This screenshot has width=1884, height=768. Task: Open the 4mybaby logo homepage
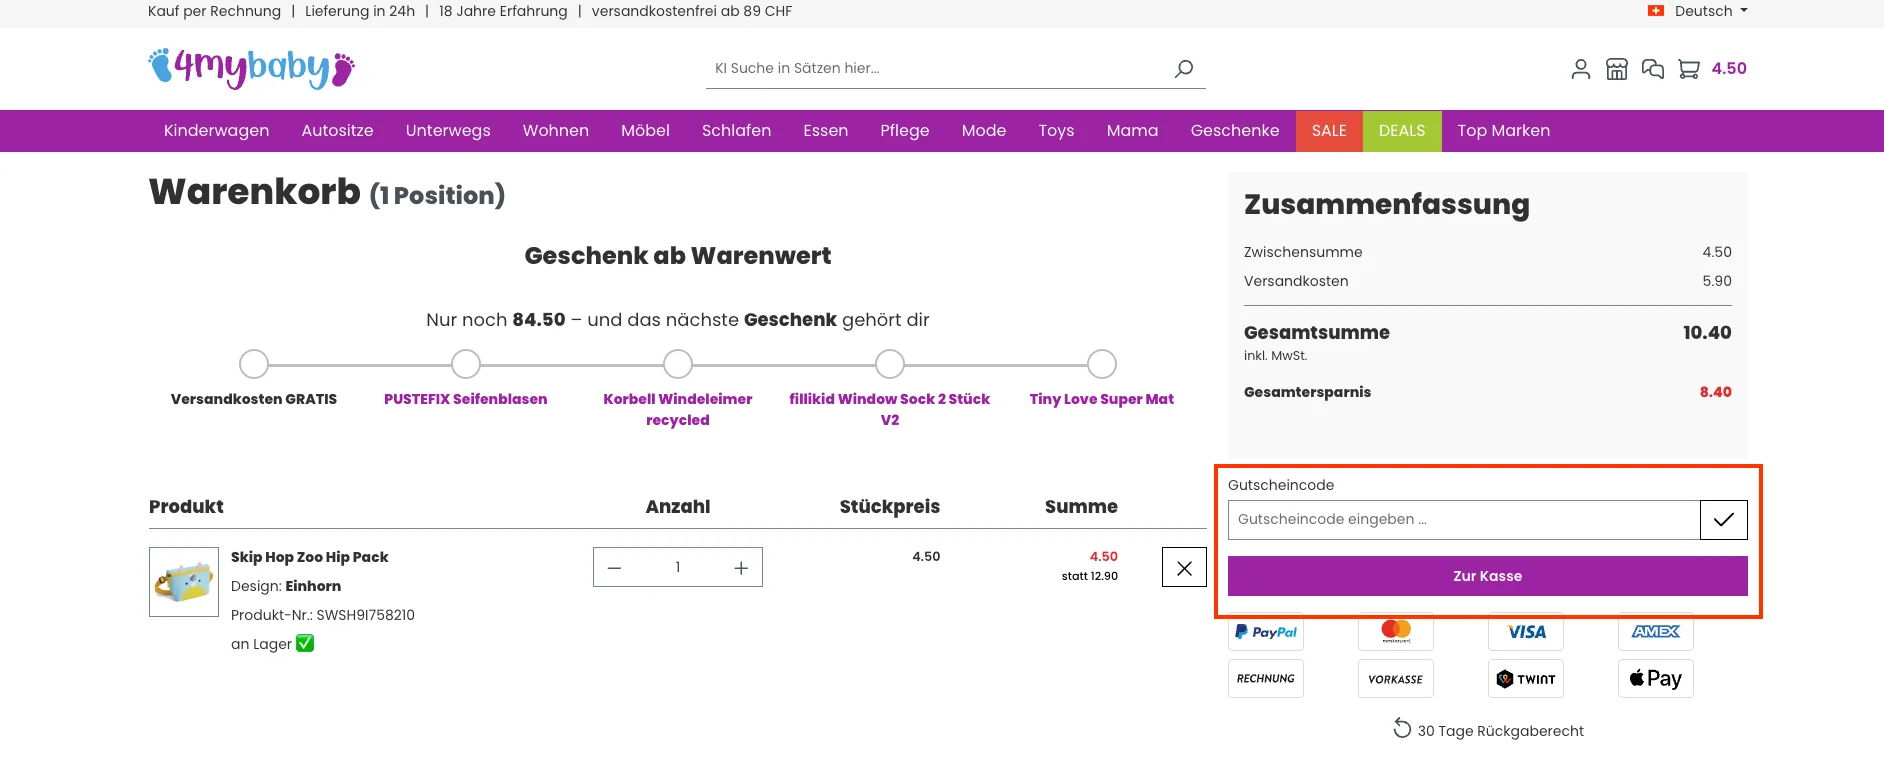251,68
